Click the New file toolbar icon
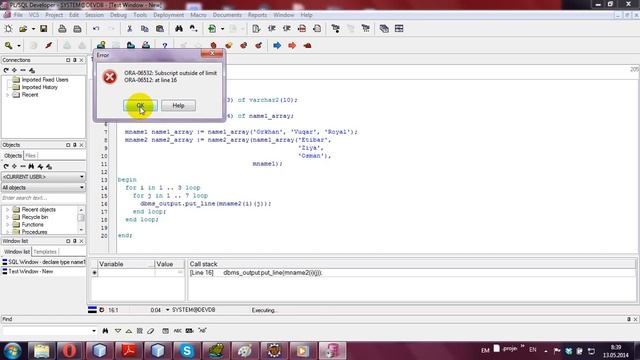Viewport: 640px width, 360px height. pyautogui.click(x=8, y=29)
